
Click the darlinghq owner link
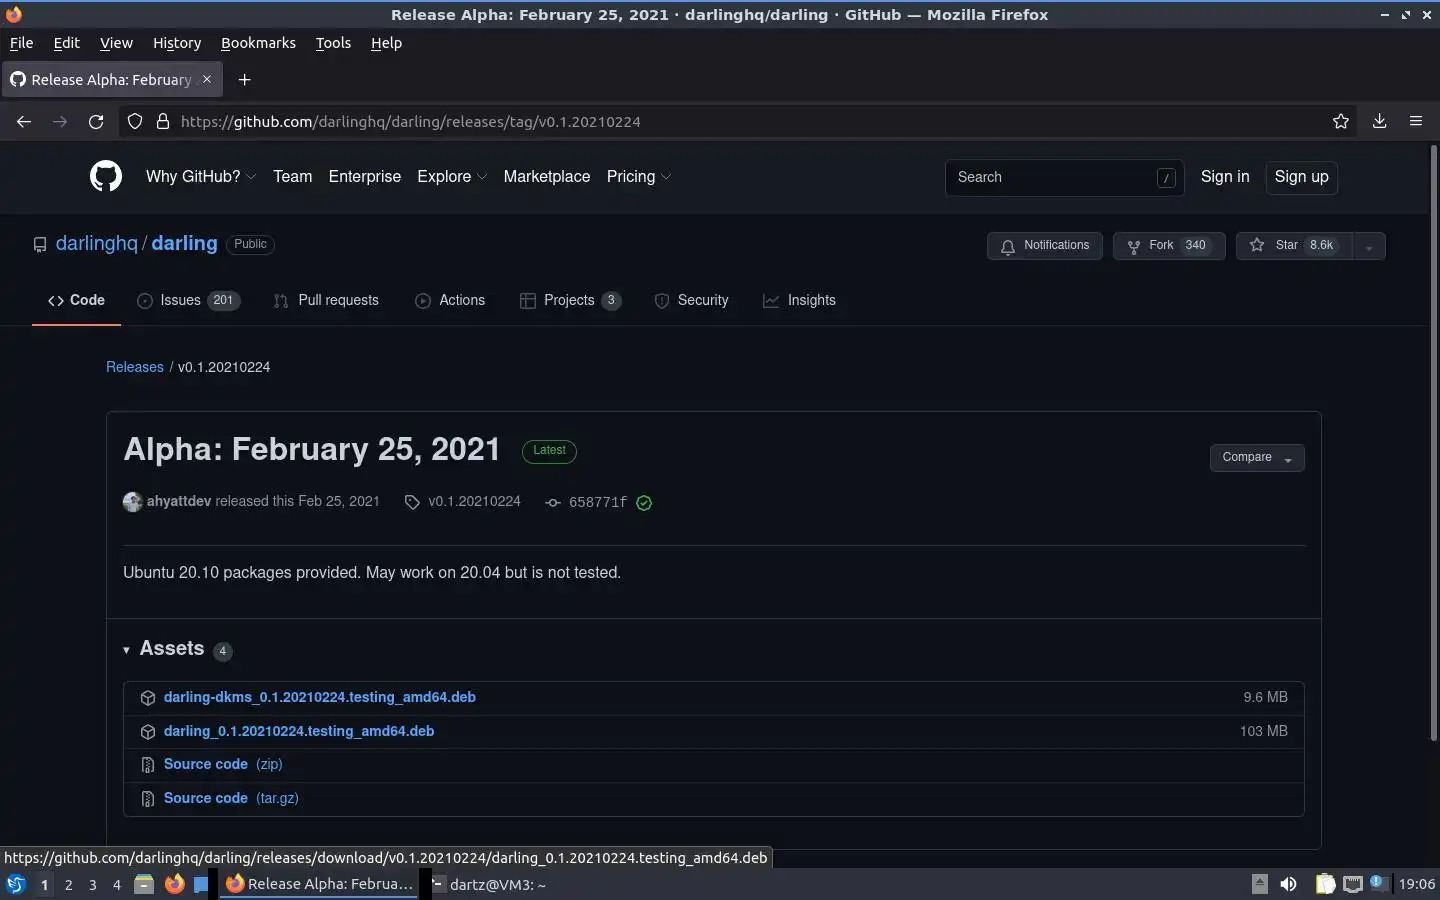click(97, 244)
